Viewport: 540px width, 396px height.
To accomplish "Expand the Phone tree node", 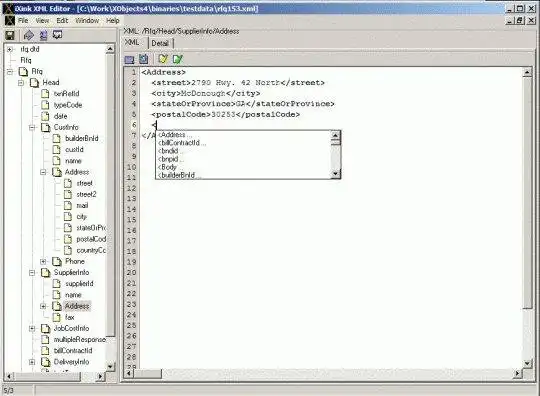I will pyautogui.click(x=43, y=261).
